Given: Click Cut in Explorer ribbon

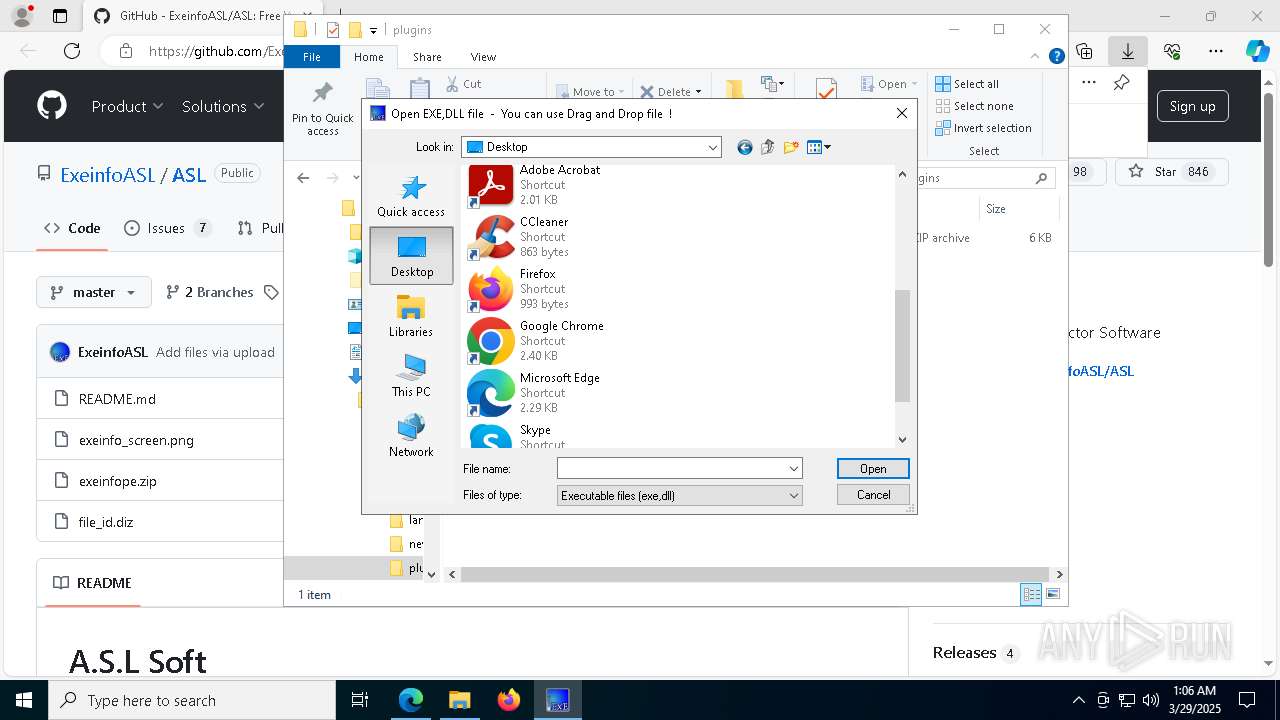Looking at the screenshot, I should pos(463,84).
